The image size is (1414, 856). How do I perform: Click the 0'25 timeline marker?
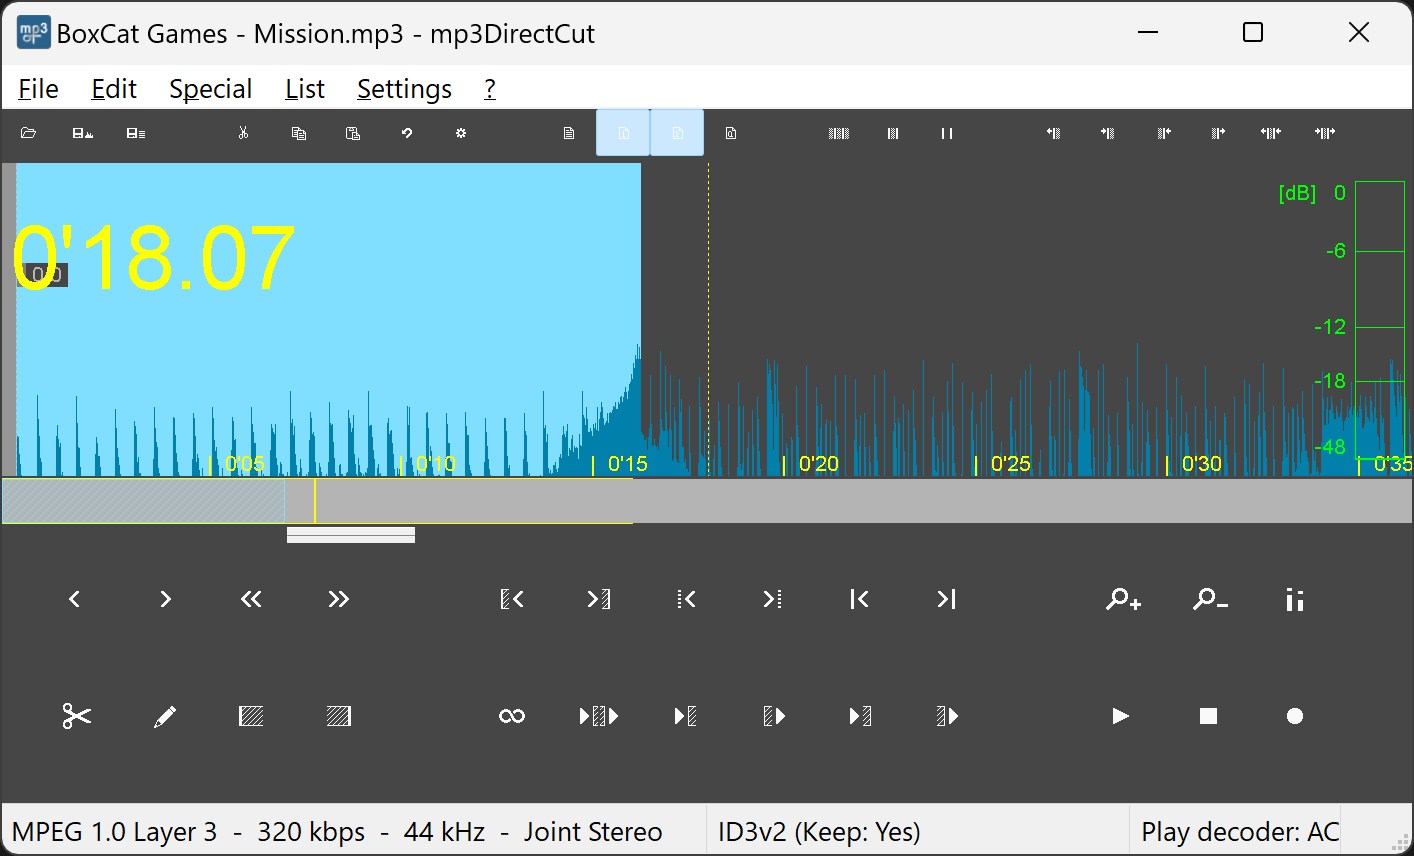[1010, 464]
